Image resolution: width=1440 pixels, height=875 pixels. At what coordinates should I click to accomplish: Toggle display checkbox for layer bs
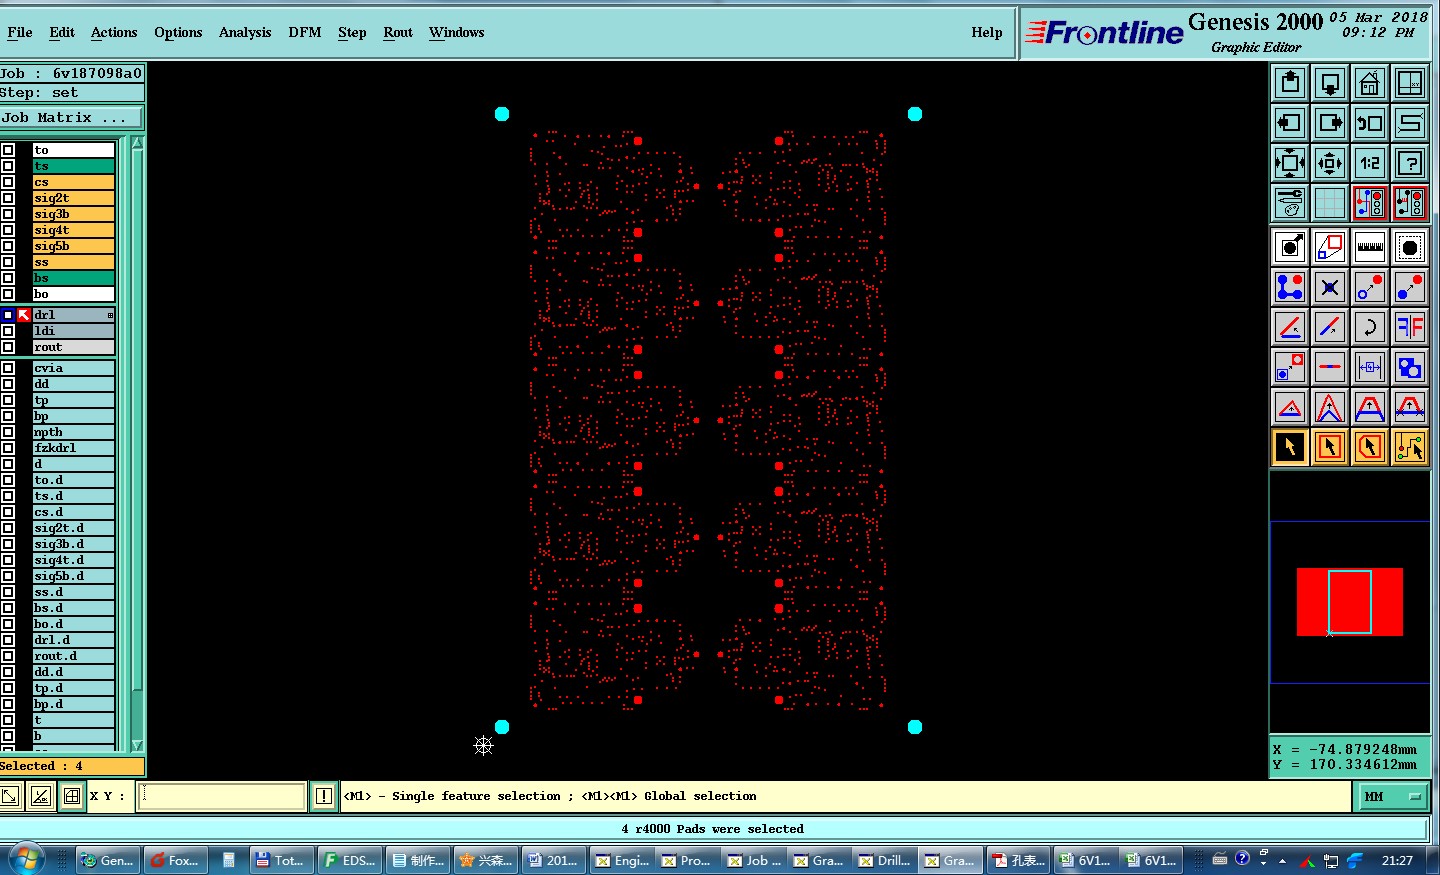click(8, 278)
